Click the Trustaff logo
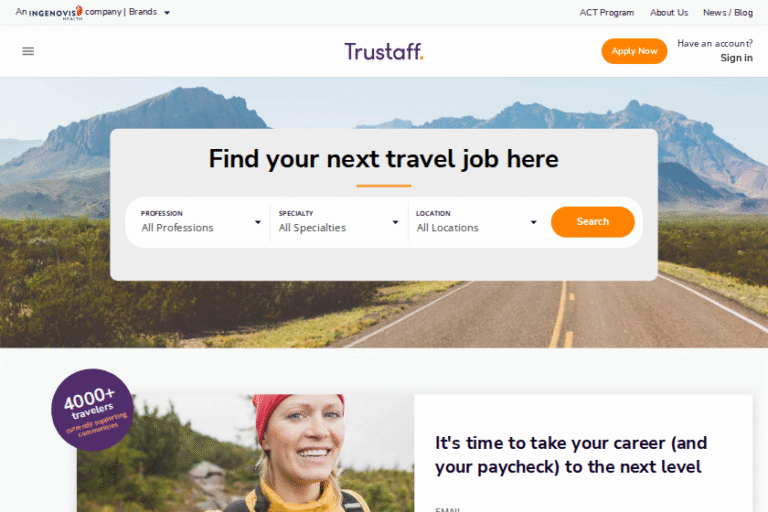The width and height of the screenshot is (768, 512). tap(384, 51)
